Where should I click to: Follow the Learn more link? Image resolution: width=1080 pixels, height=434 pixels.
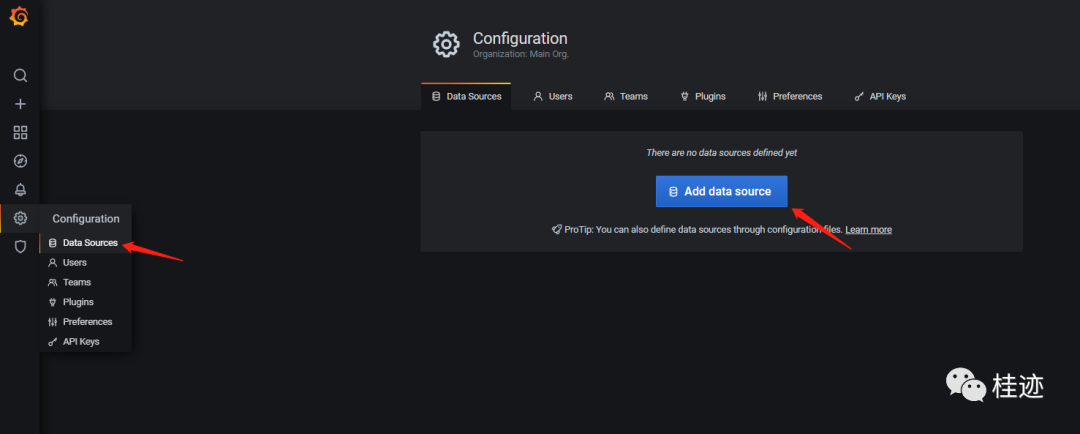pos(869,229)
